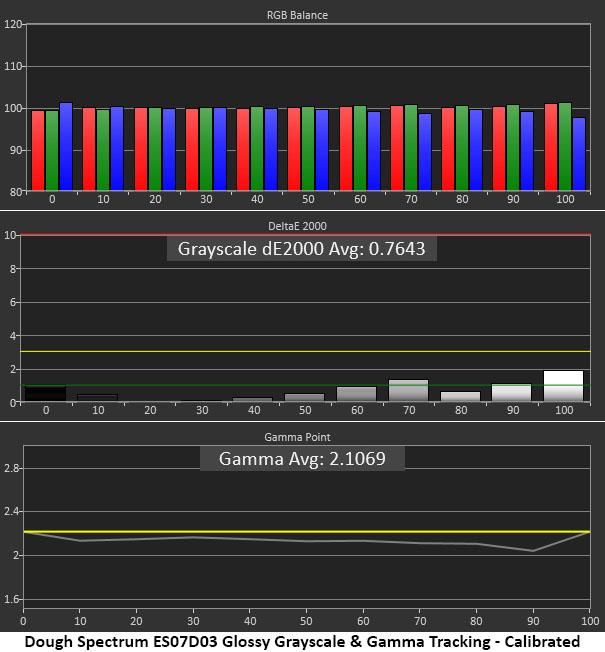
Task: Select the DeltaE bar at 90
Action: tap(511, 393)
